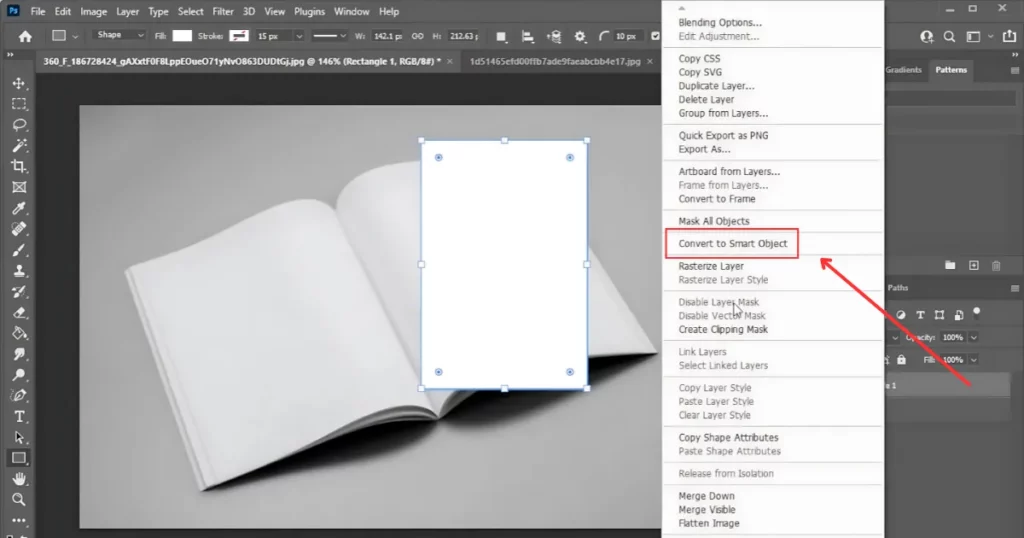Toggle Lock All for the layer
Screen dimensions: 1024x538
901,360
